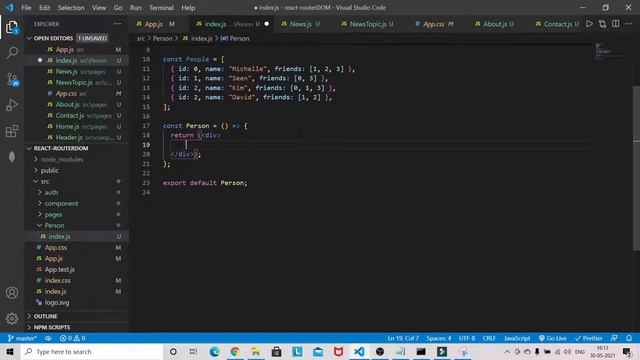Click the Go Live status bar button
Image resolution: width=640 pixels, height=360 pixels.
[x=553, y=338]
